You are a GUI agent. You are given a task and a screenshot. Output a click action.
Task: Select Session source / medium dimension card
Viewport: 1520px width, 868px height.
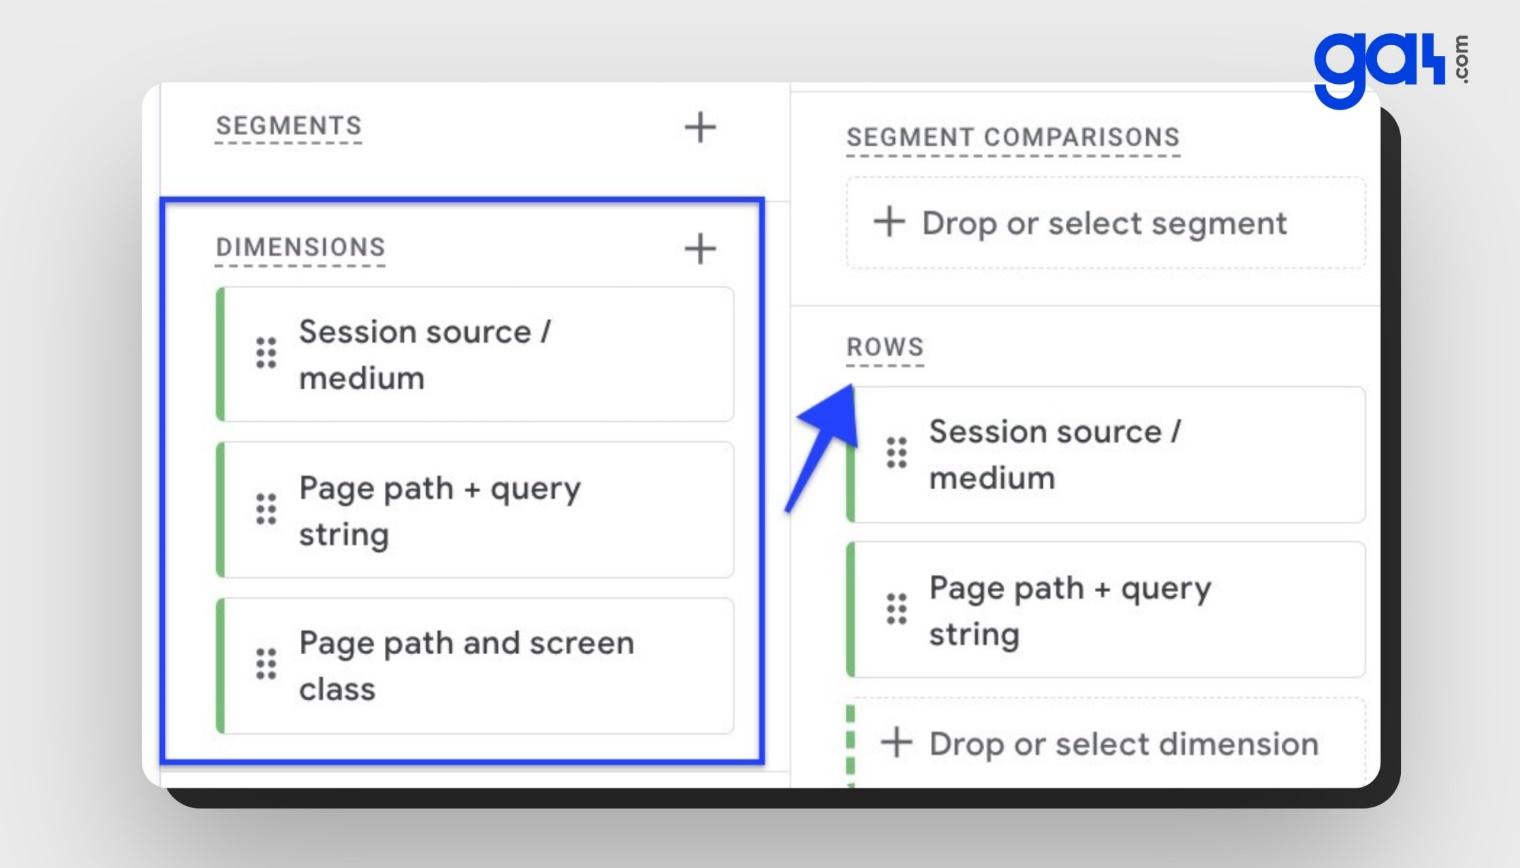pyautogui.click(x=475, y=354)
